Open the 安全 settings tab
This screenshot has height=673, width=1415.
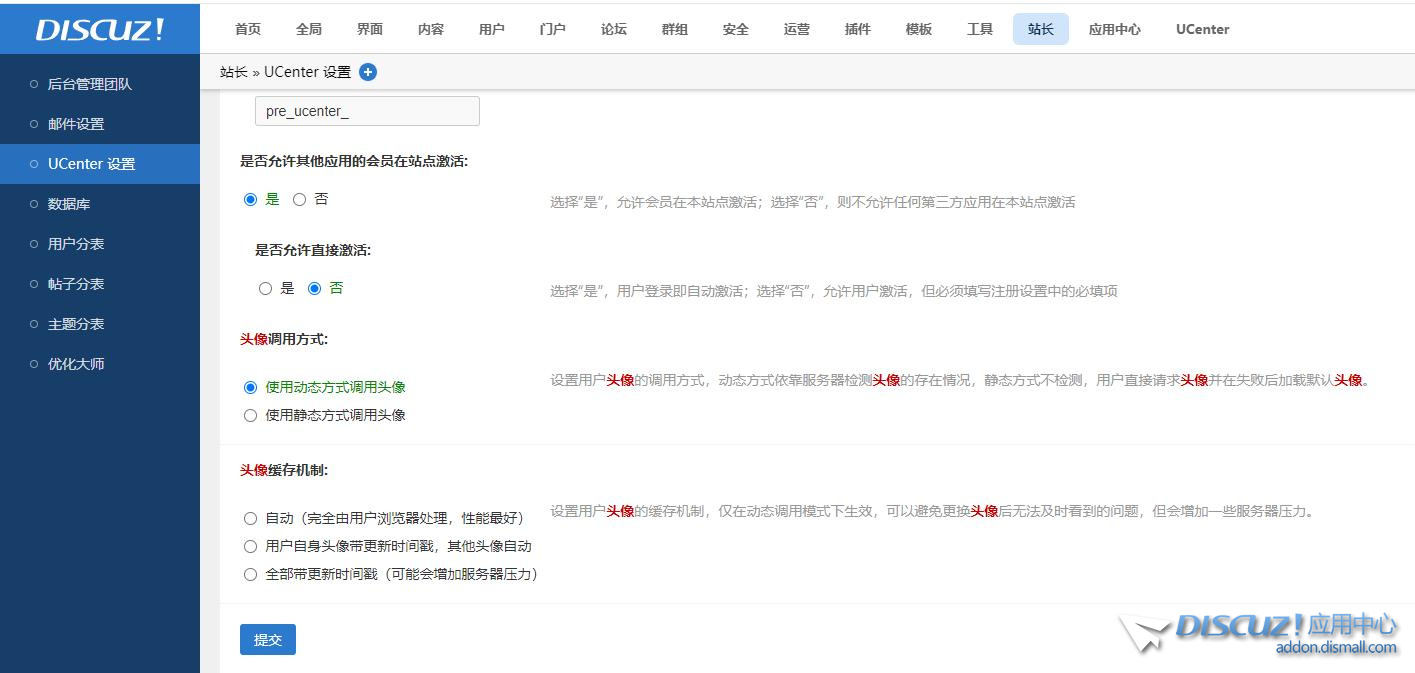(735, 29)
